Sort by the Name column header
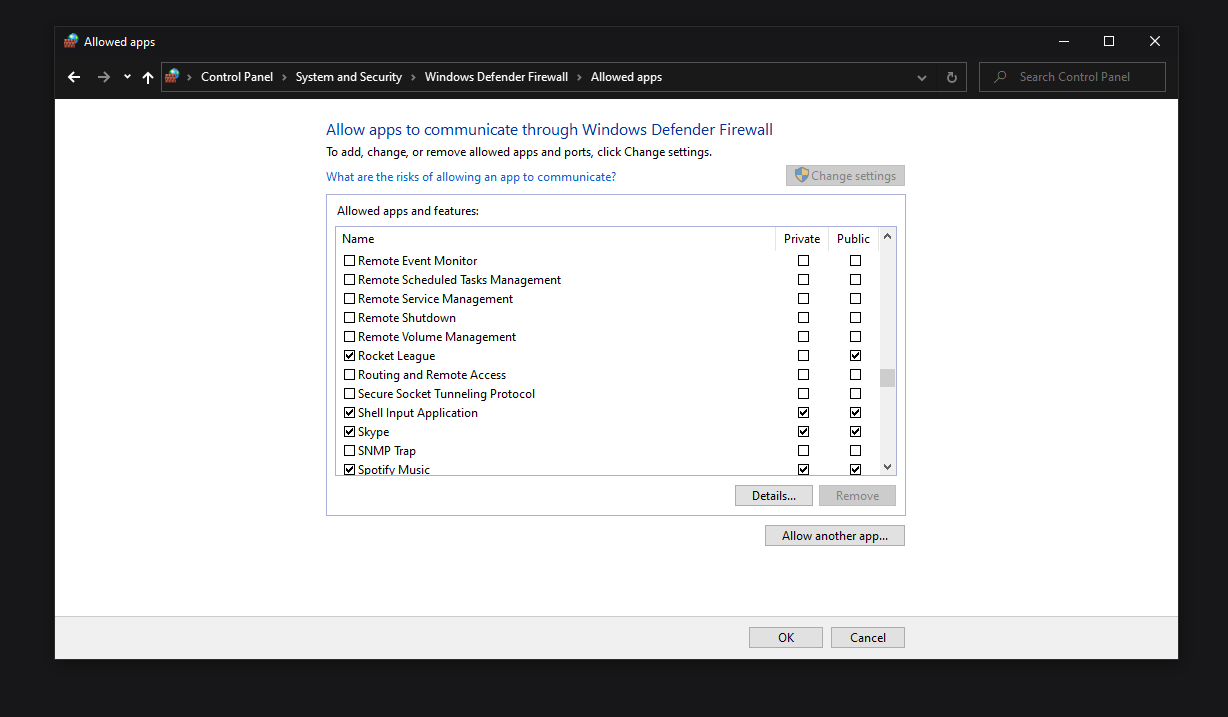 555,239
